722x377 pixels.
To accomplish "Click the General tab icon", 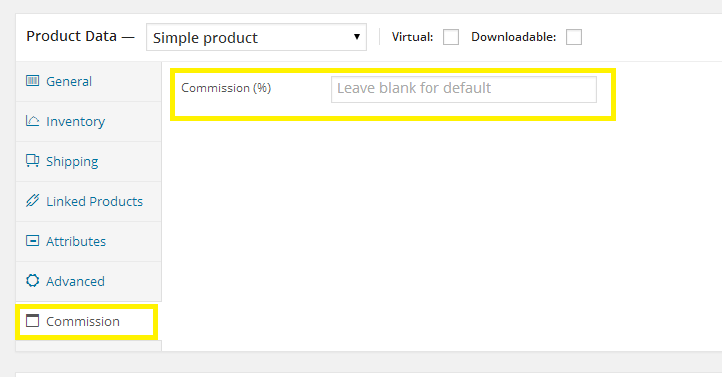I will pyautogui.click(x=32, y=81).
